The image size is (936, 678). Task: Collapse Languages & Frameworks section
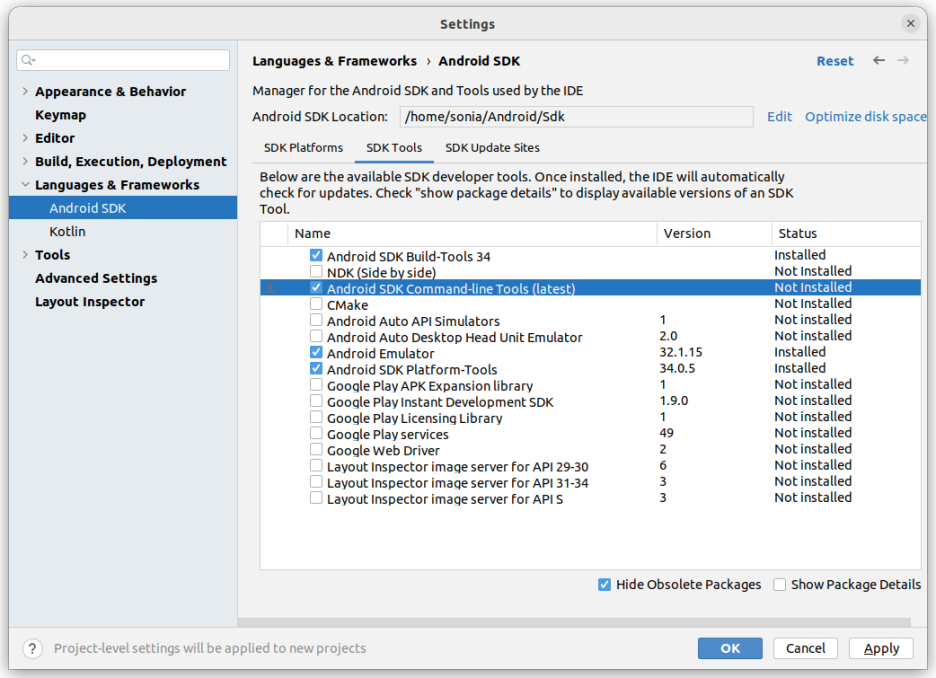pos(25,184)
